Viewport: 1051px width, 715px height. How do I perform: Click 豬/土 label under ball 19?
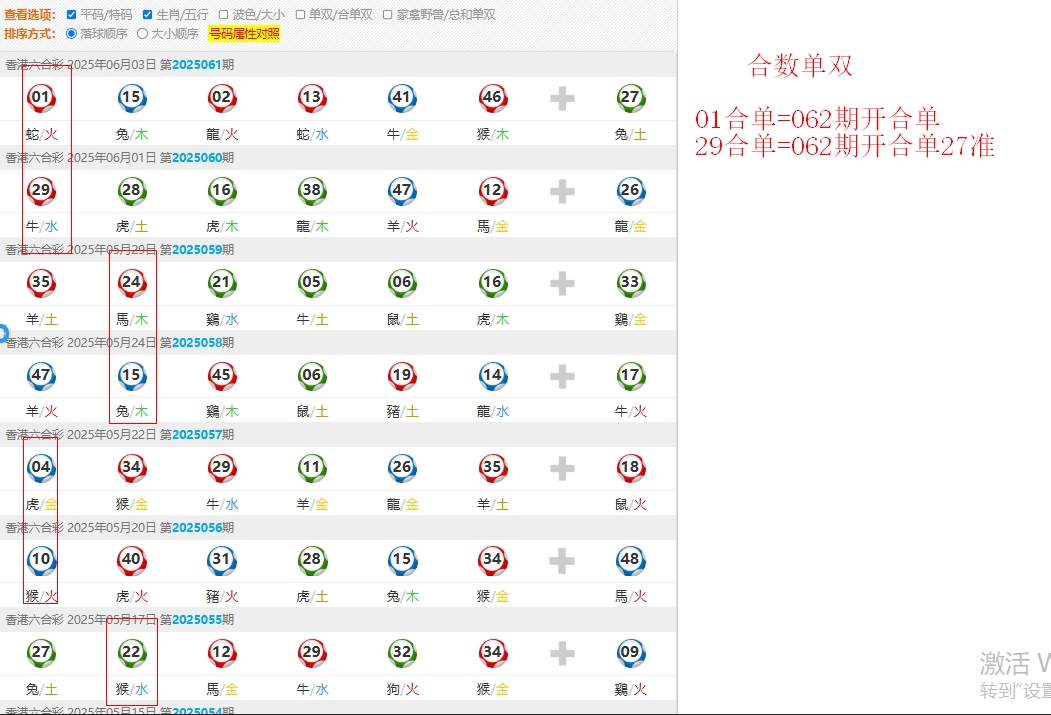402,411
